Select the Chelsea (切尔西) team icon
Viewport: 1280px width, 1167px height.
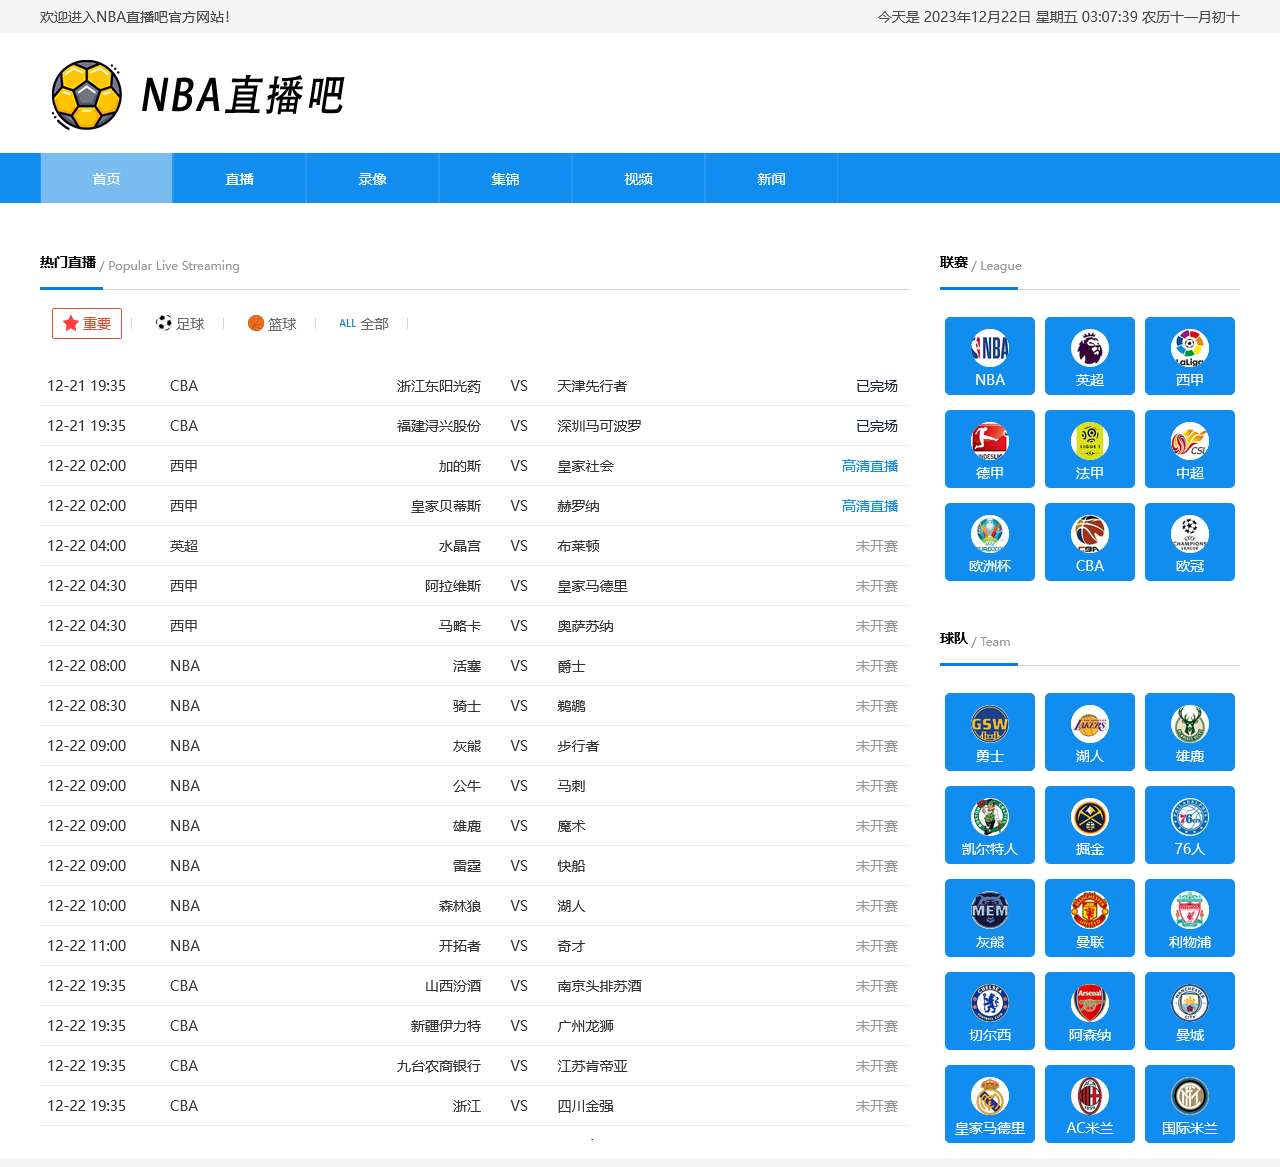[x=989, y=1011]
